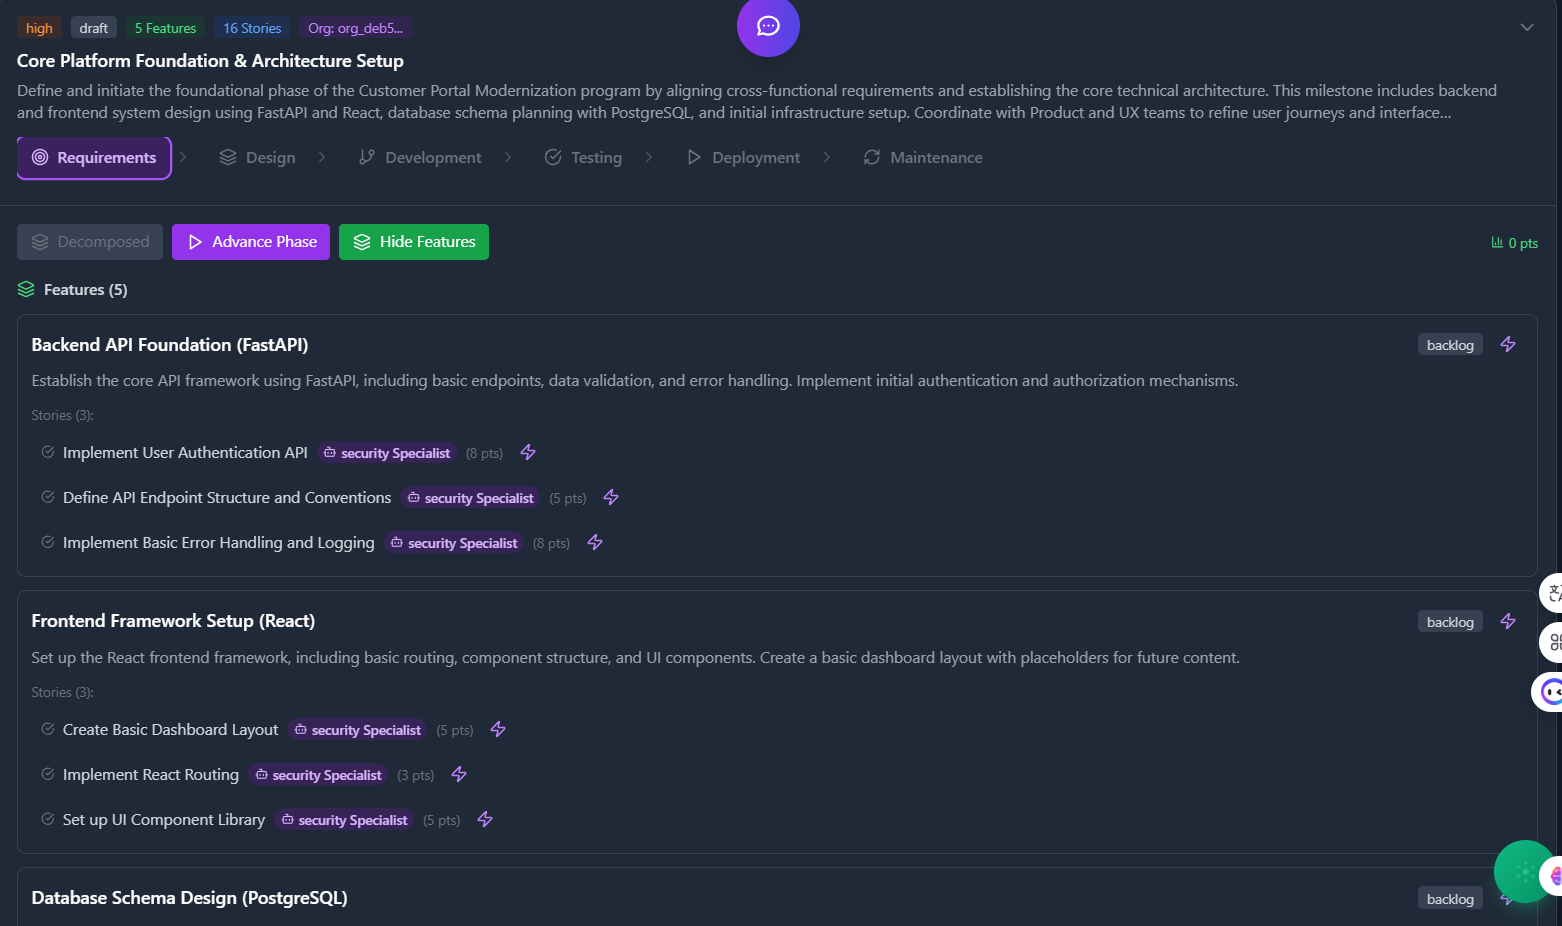Open the Frontend Framework Setup (React) feature title
Image resolution: width=1562 pixels, height=926 pixels.
coord(173,621)
